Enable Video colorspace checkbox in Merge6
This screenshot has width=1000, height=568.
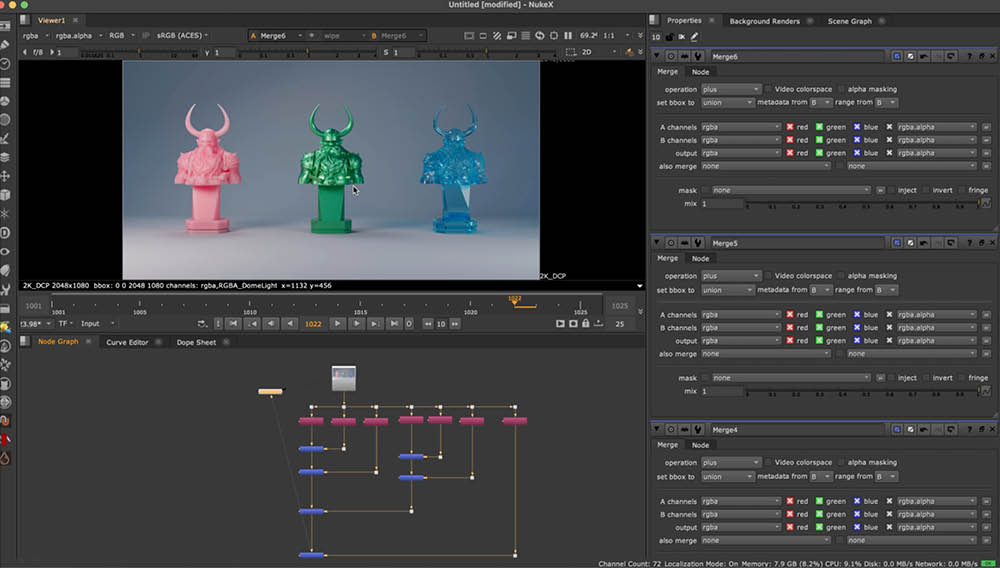click(x=768, y=89)
